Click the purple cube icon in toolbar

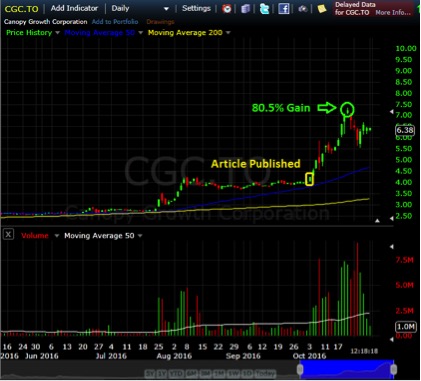[x=246, y=9]
